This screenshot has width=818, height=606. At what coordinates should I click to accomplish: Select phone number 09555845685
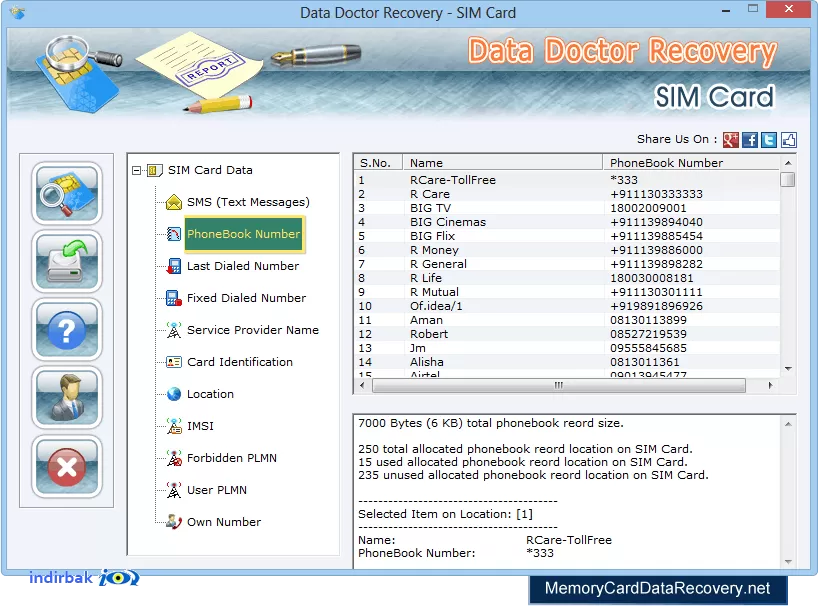tap(648, 348)
